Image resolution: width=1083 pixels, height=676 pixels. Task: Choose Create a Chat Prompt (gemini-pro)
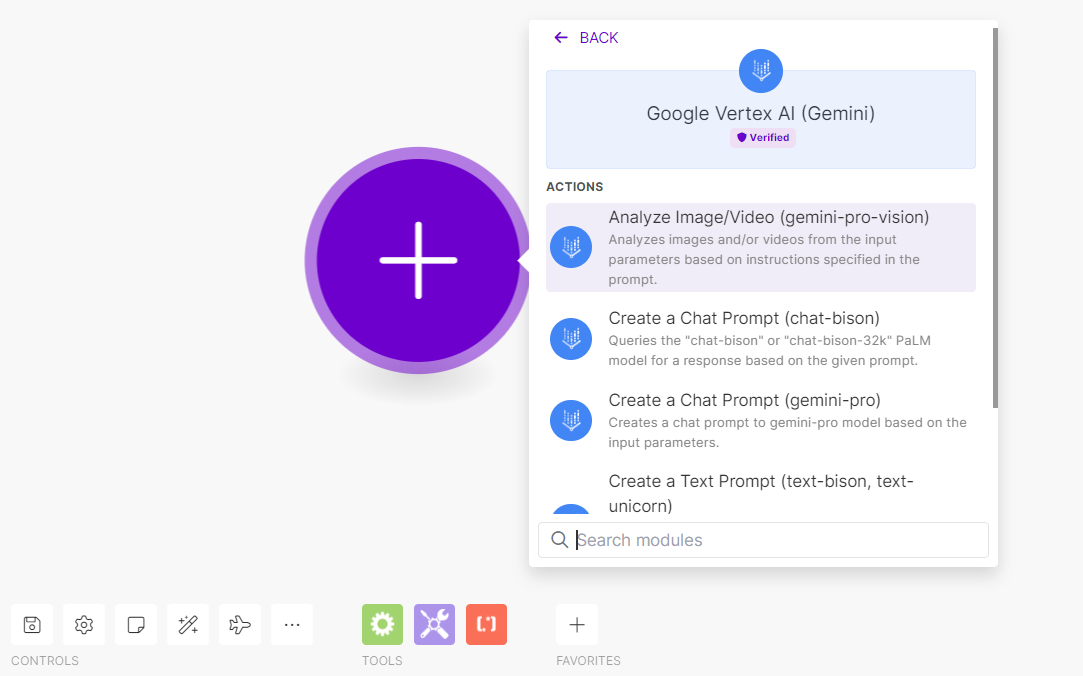(x=760, y=421)
